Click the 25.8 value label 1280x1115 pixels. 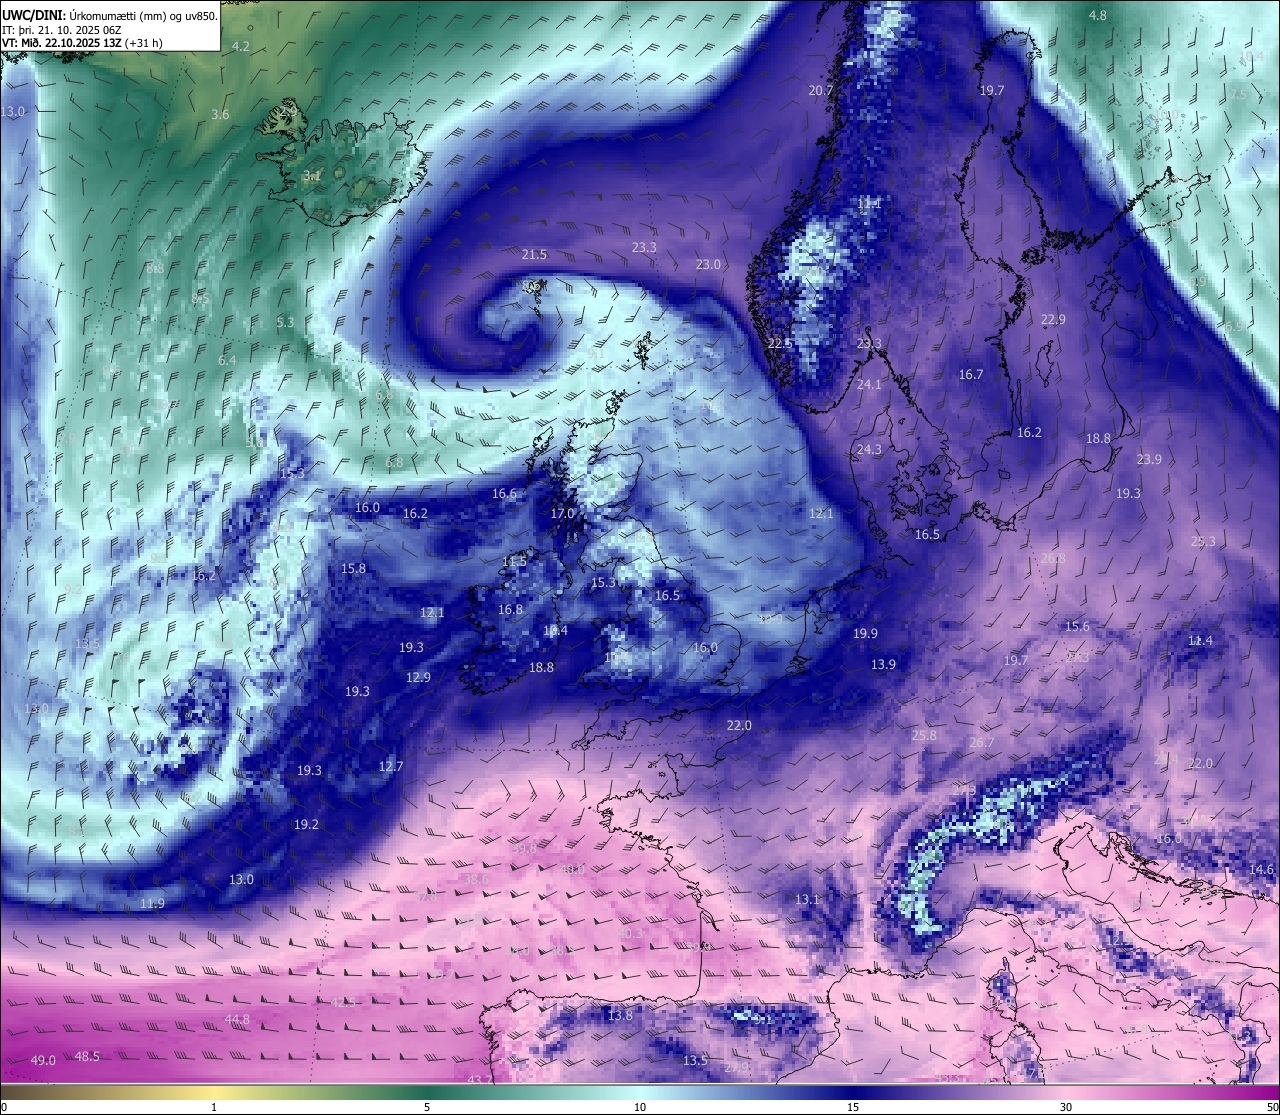(x=924, y=735)
